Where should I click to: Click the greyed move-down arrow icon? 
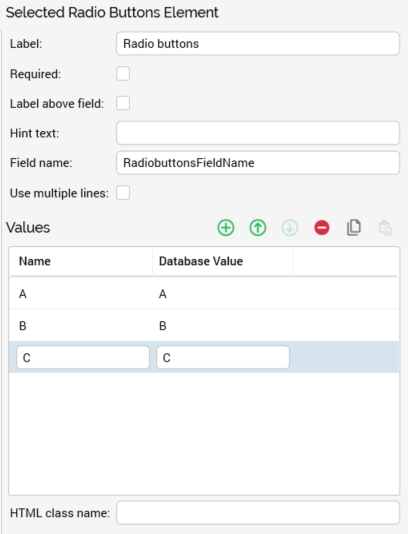(x=290, y=227)
